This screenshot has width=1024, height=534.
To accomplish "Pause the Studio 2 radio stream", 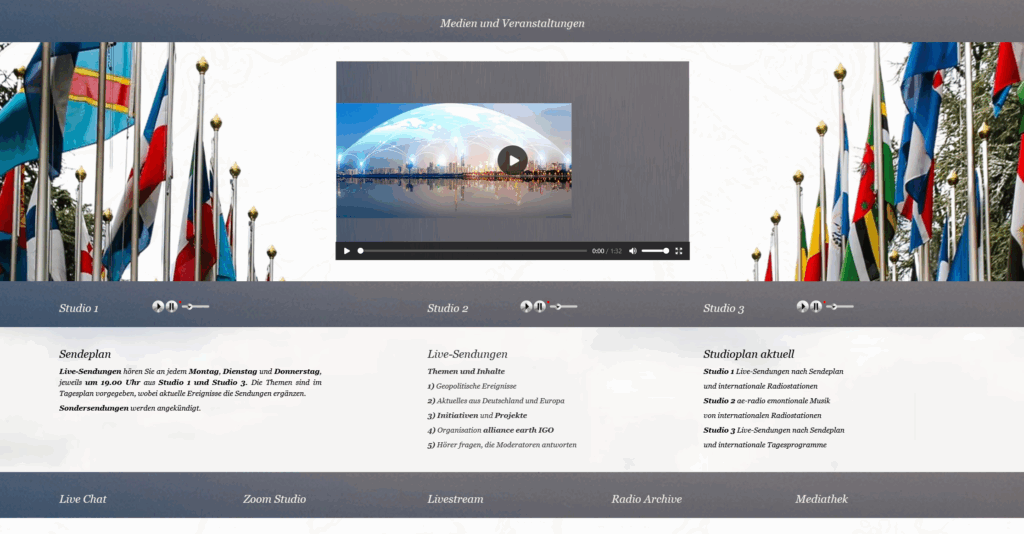I will click(x=540, y=307).
